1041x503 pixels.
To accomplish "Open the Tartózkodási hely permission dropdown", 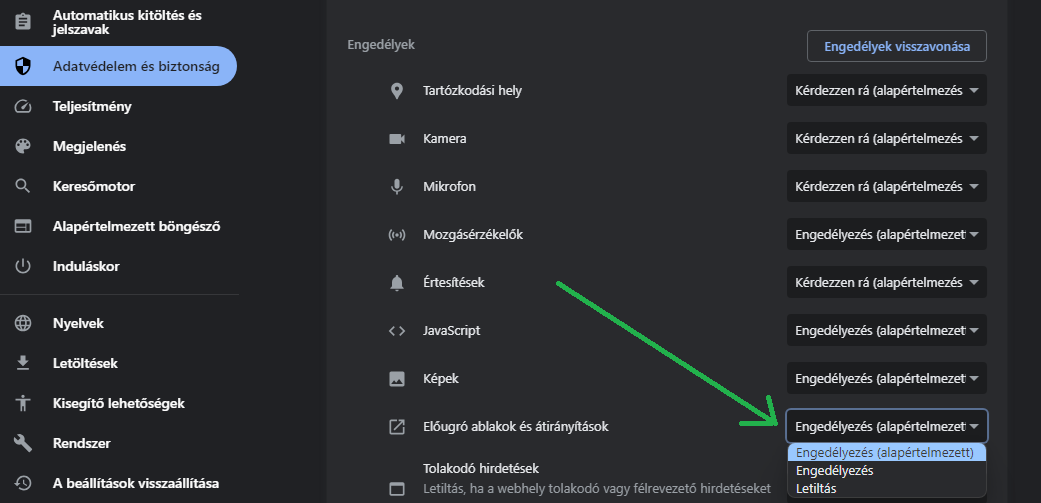I will point(886,91).
